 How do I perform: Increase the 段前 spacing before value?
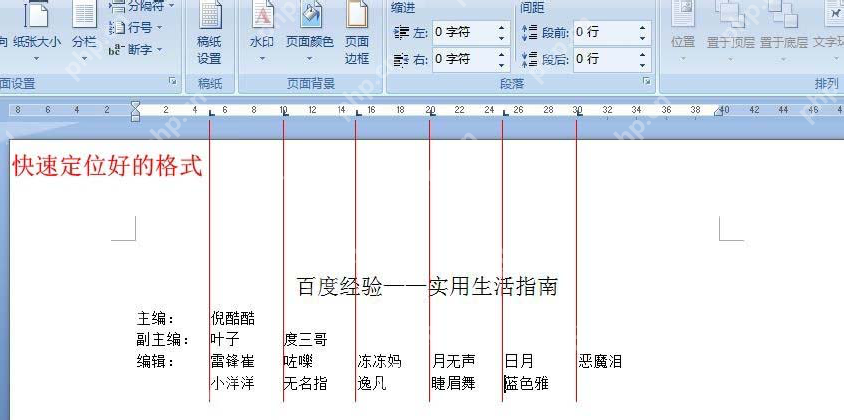643,27
